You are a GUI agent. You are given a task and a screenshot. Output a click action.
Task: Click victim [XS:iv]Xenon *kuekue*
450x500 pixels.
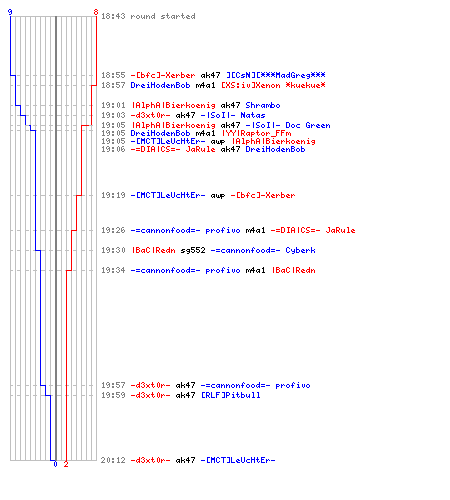[x=273, y=85]
